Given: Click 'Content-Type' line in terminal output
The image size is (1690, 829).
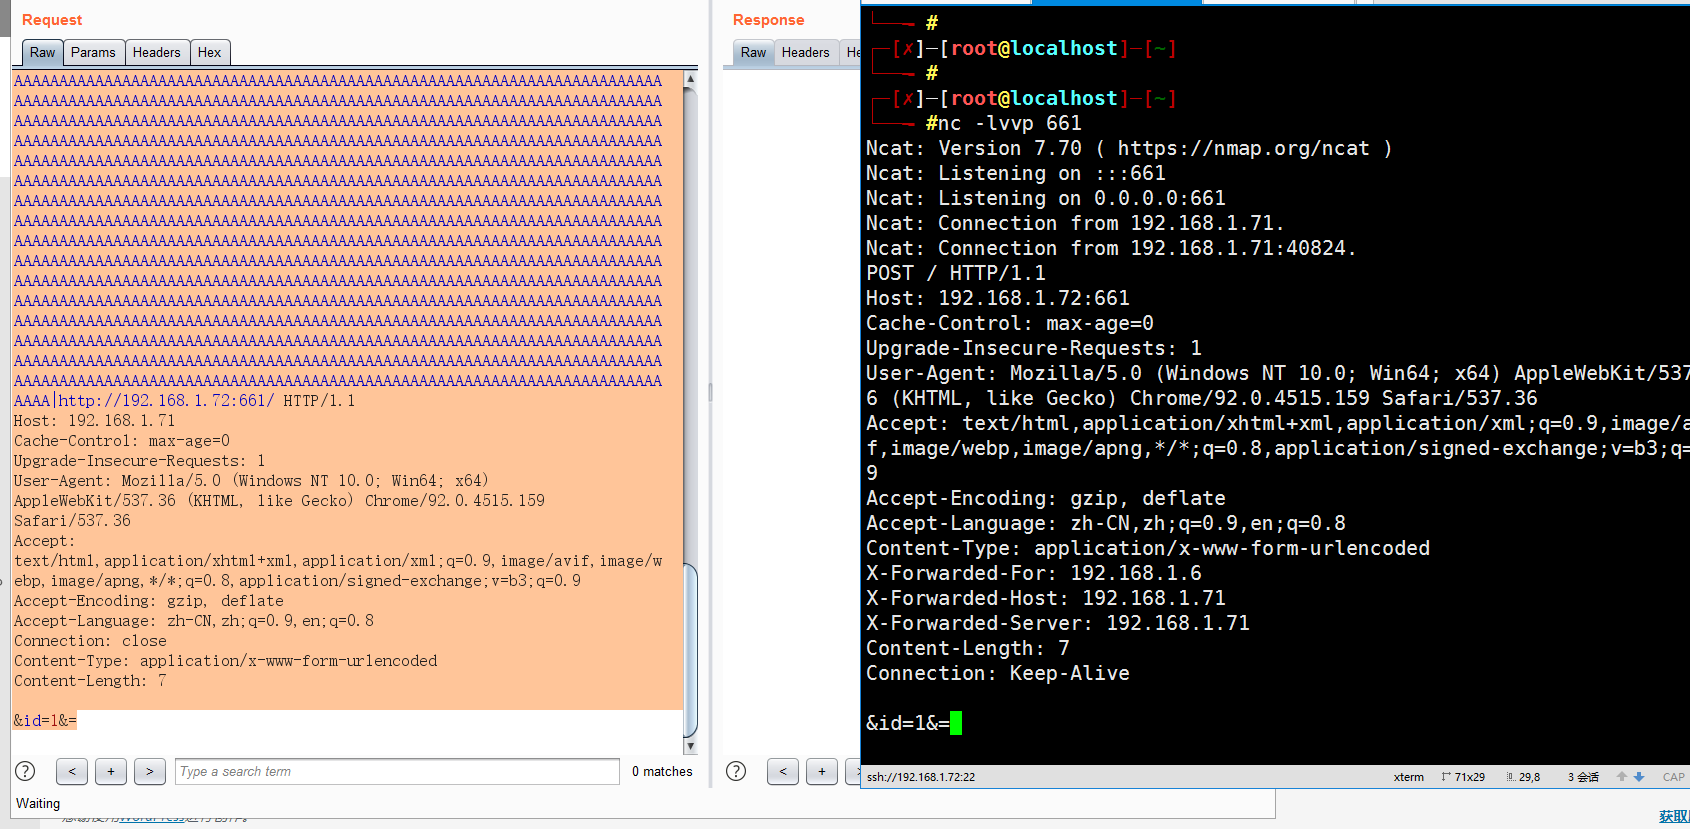Looking at the screenshot, I should point(1148,548).
